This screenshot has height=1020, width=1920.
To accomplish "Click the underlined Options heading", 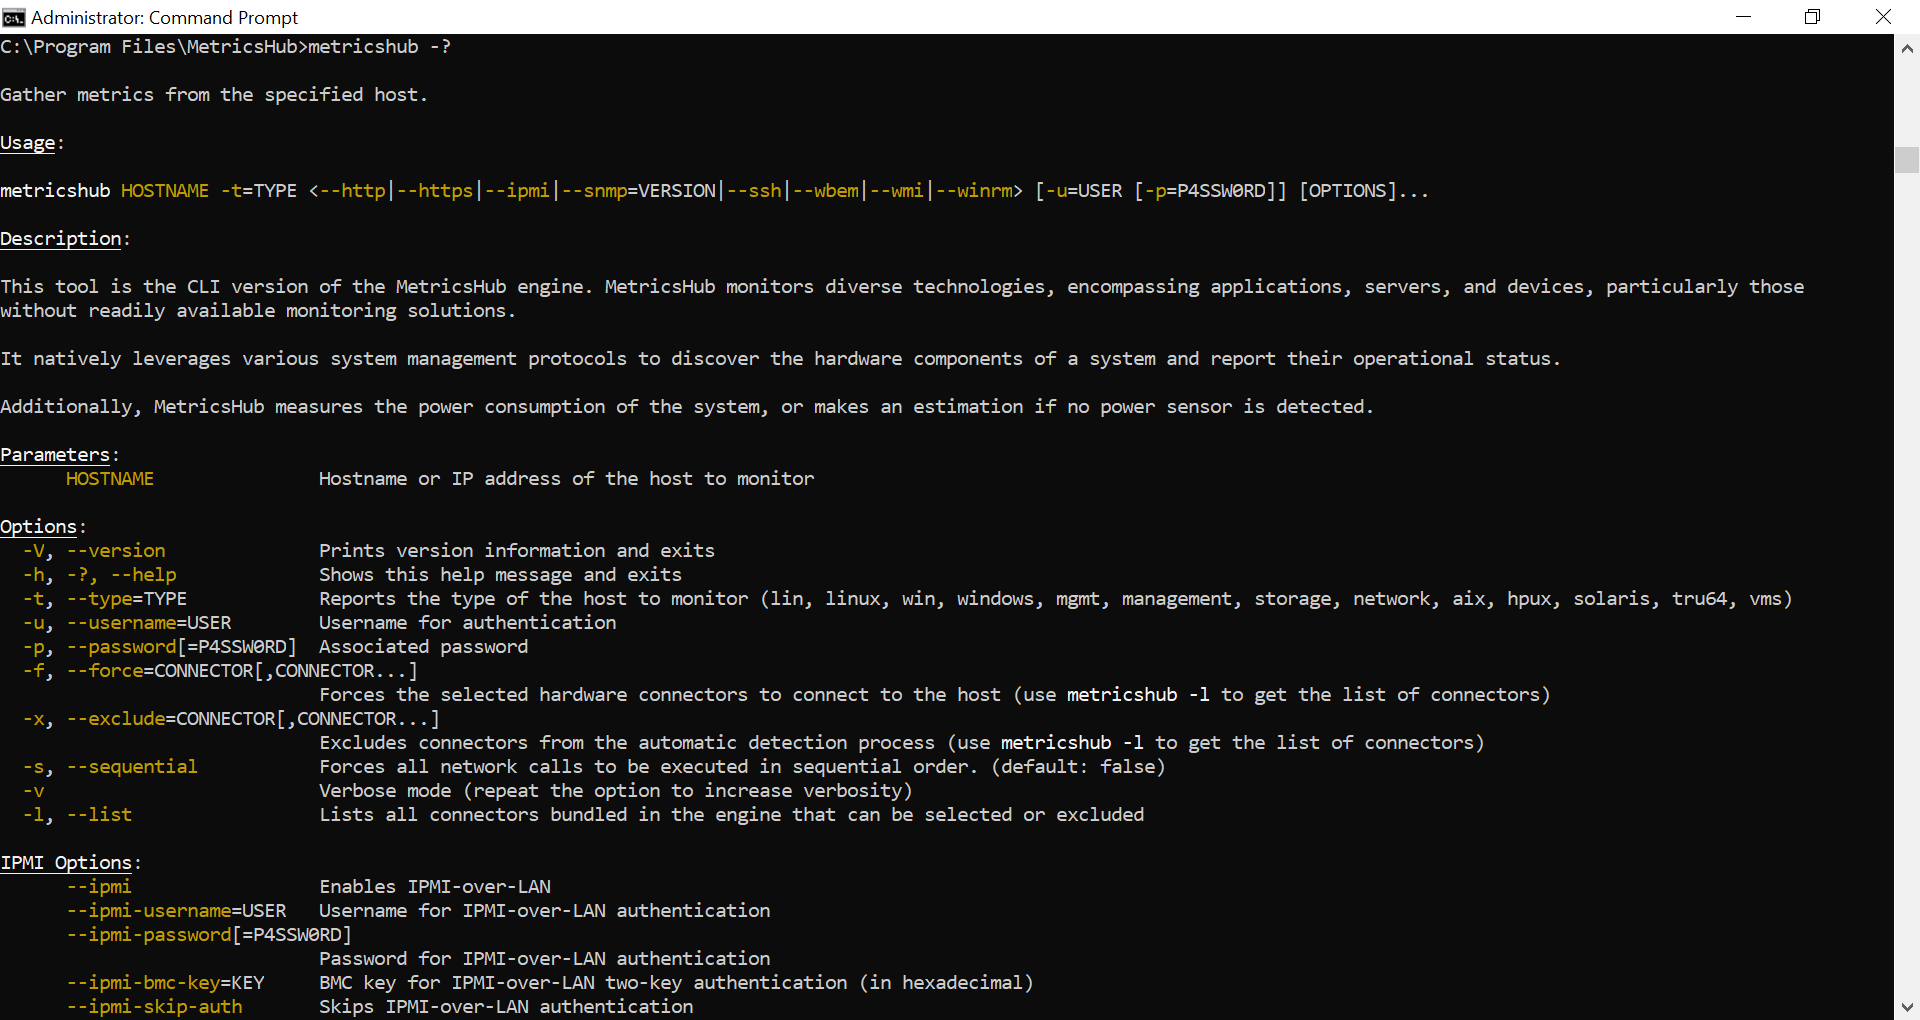I will click(x=39, y=527).
